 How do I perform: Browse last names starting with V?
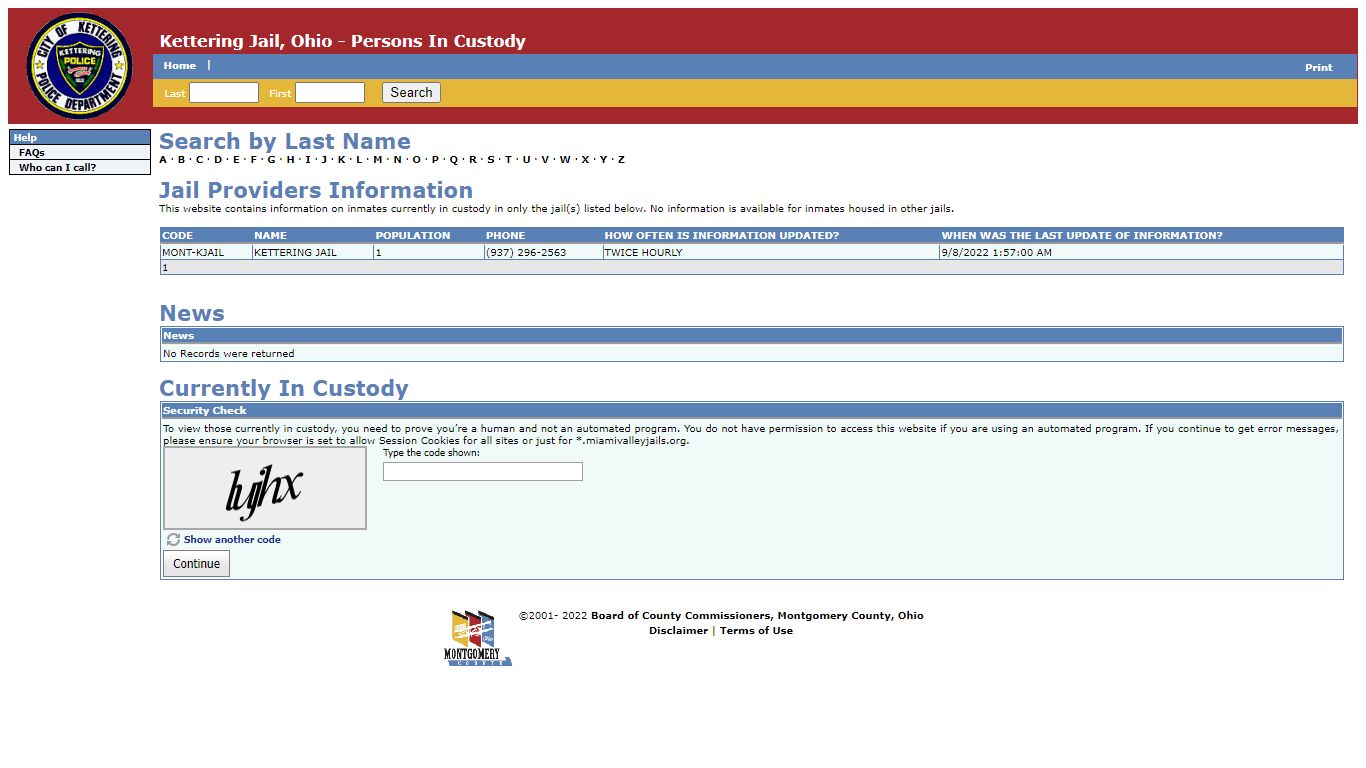tap(545, 160)
